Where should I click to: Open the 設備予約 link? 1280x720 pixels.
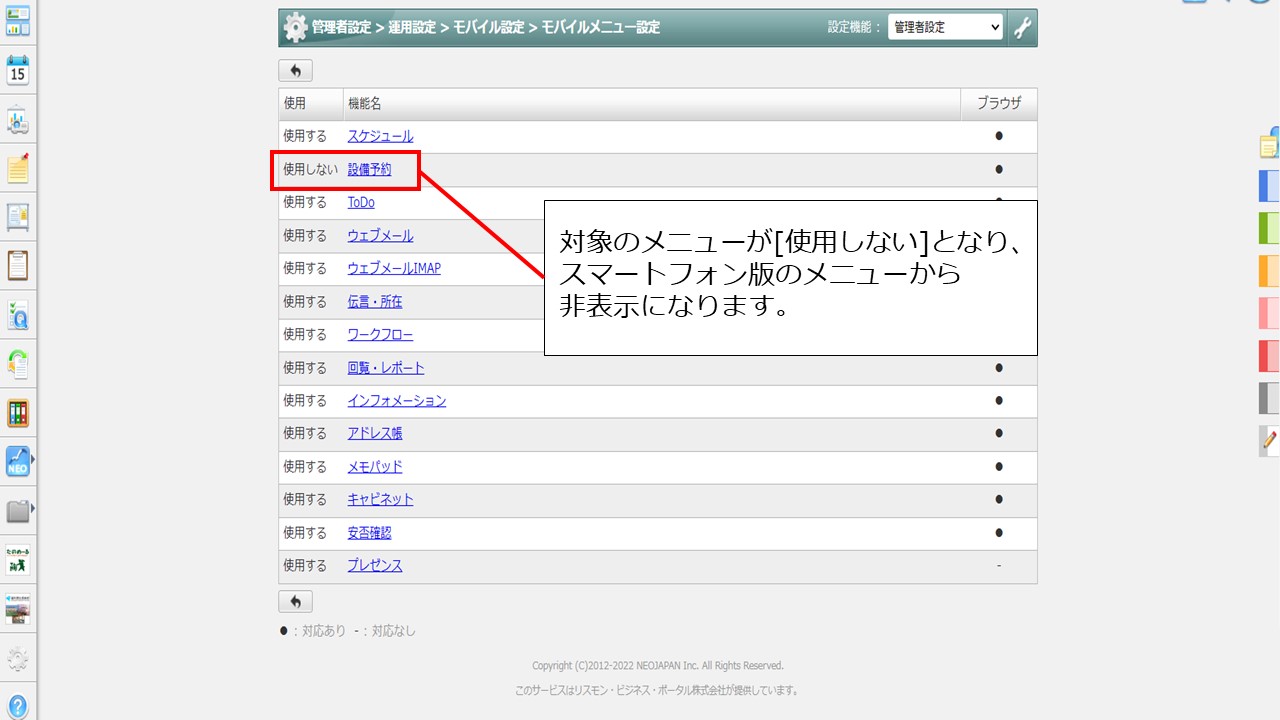pyautogui.click(x=369, y=169)
